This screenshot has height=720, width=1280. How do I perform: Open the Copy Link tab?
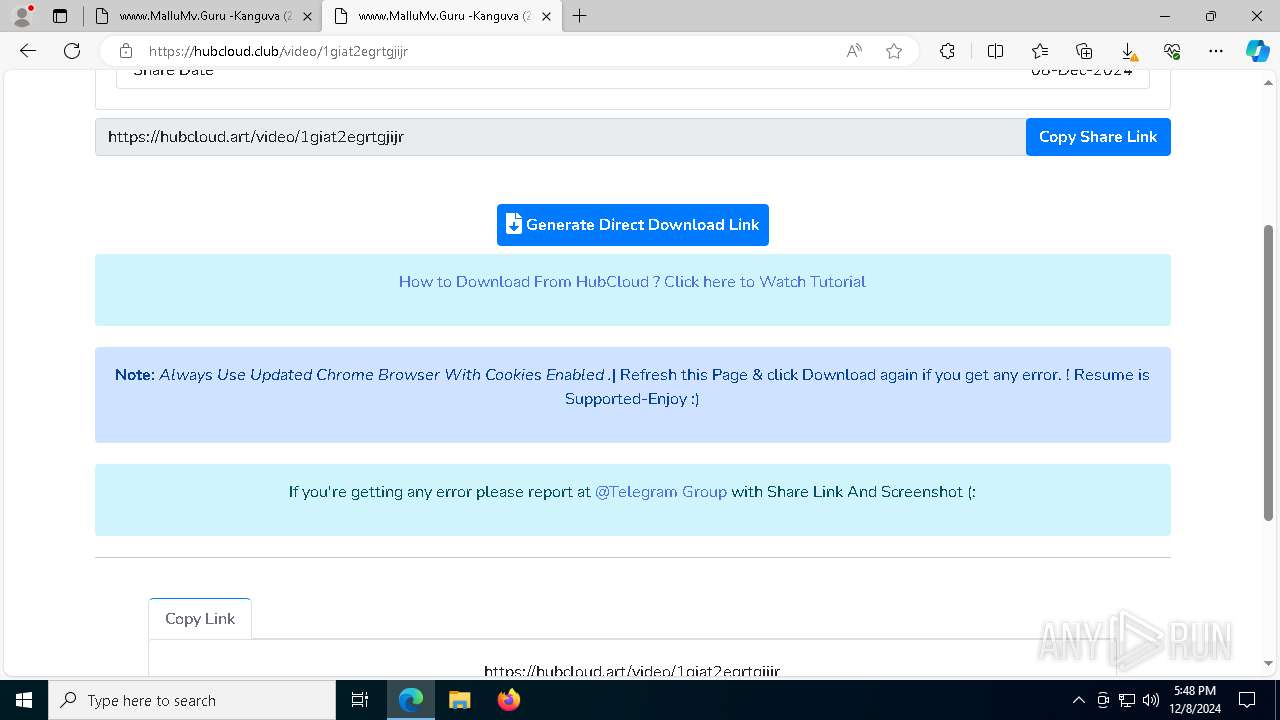click(200, 619)
